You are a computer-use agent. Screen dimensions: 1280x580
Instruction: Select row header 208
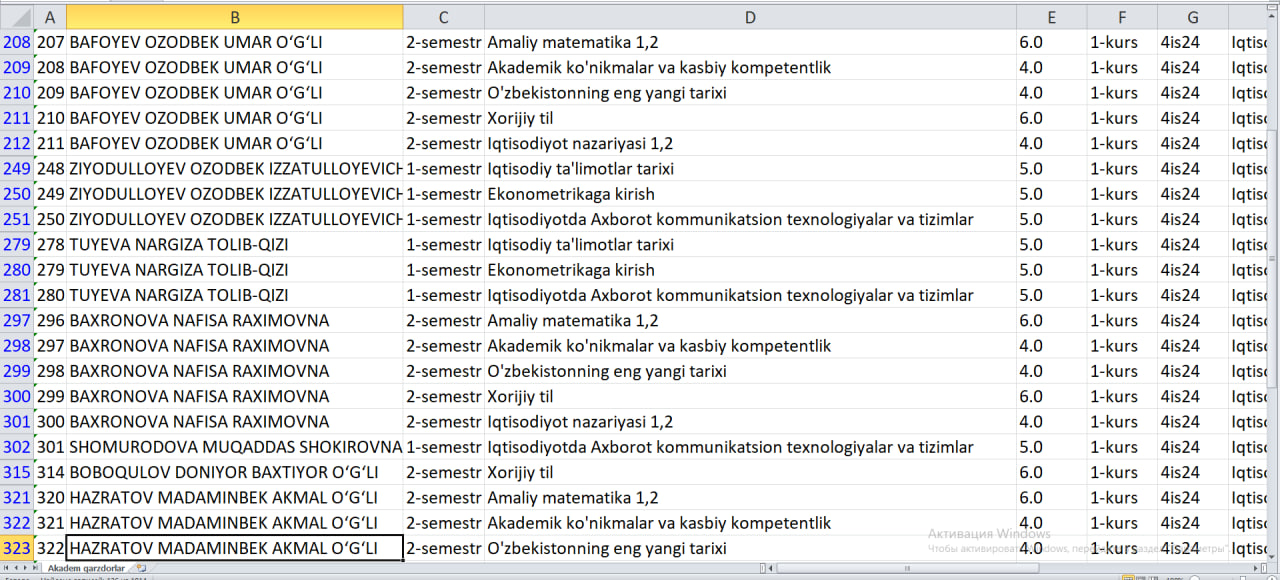click(x=16, y=42)
